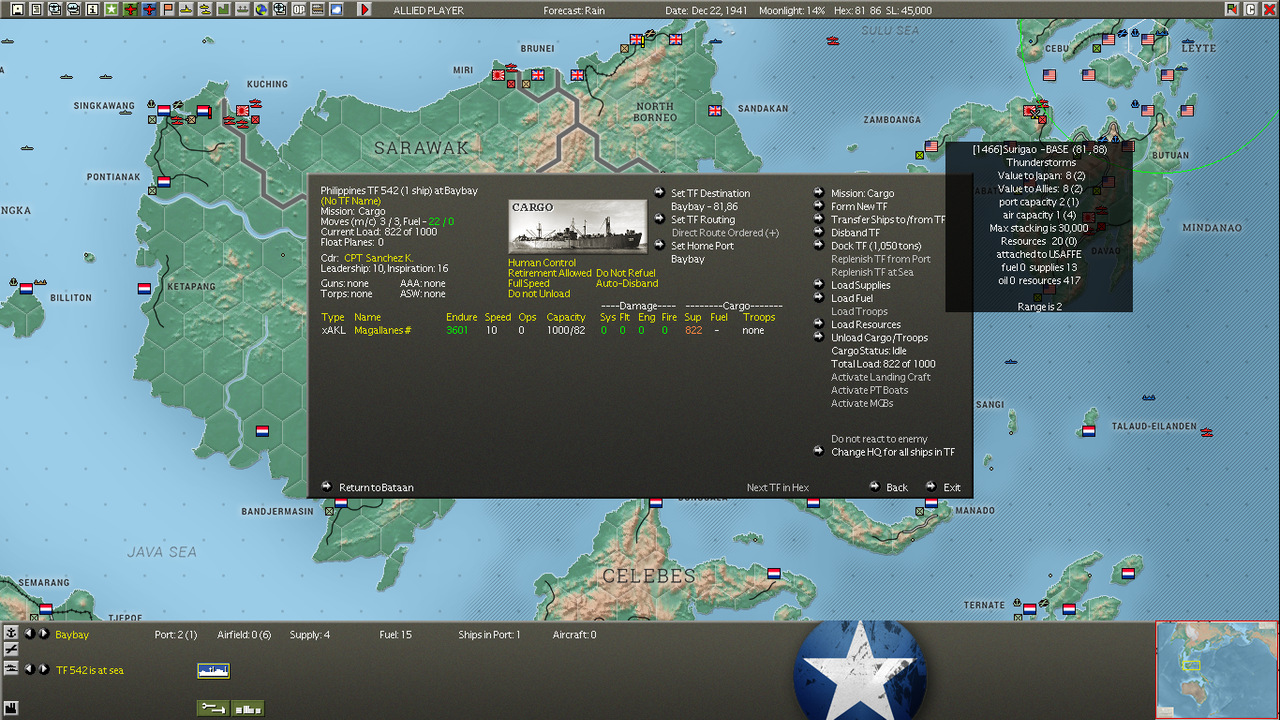Toggle 'Retirement Allowed' setting
Viewport: 1280px width, 720px height.
(x=550, y=273)
